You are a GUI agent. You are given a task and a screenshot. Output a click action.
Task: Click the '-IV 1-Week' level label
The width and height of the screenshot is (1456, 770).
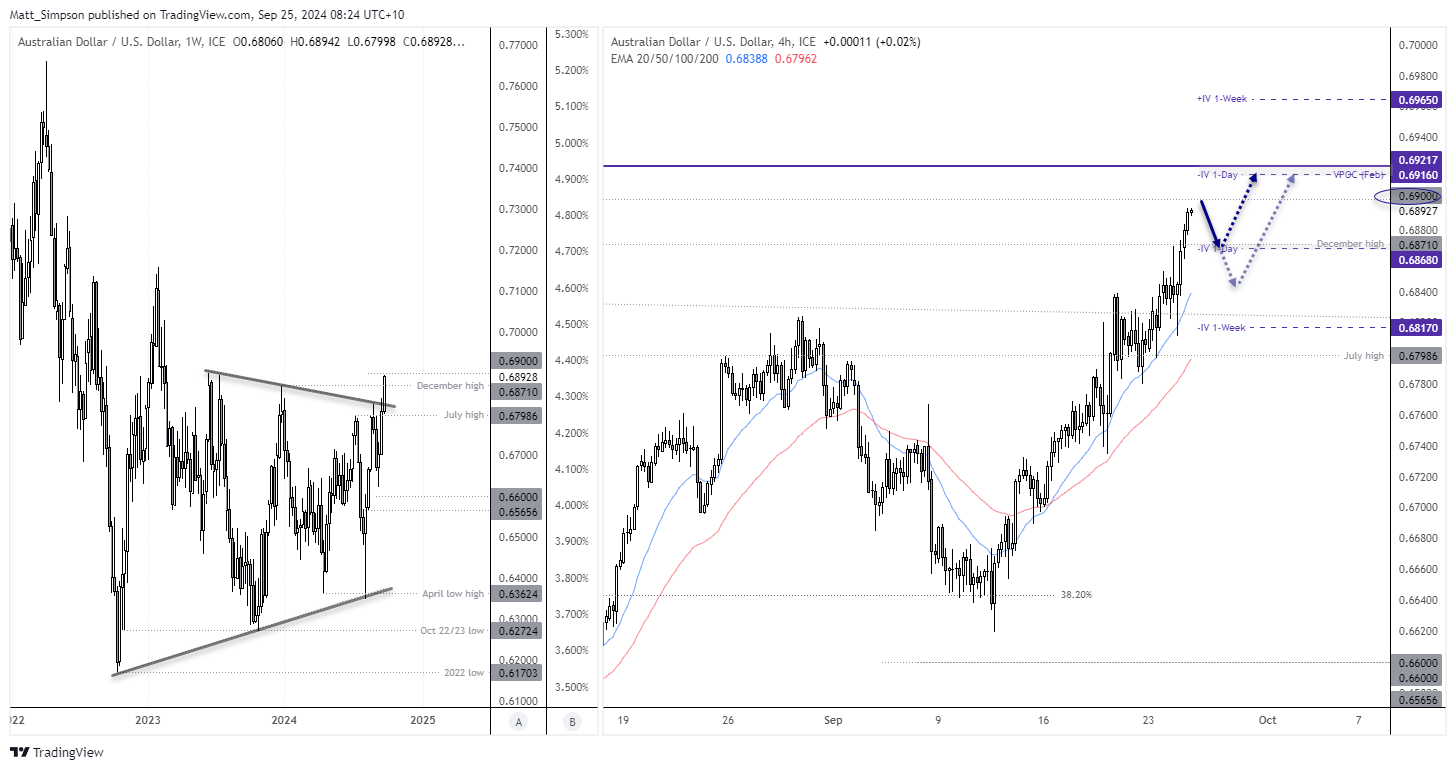1220,327
